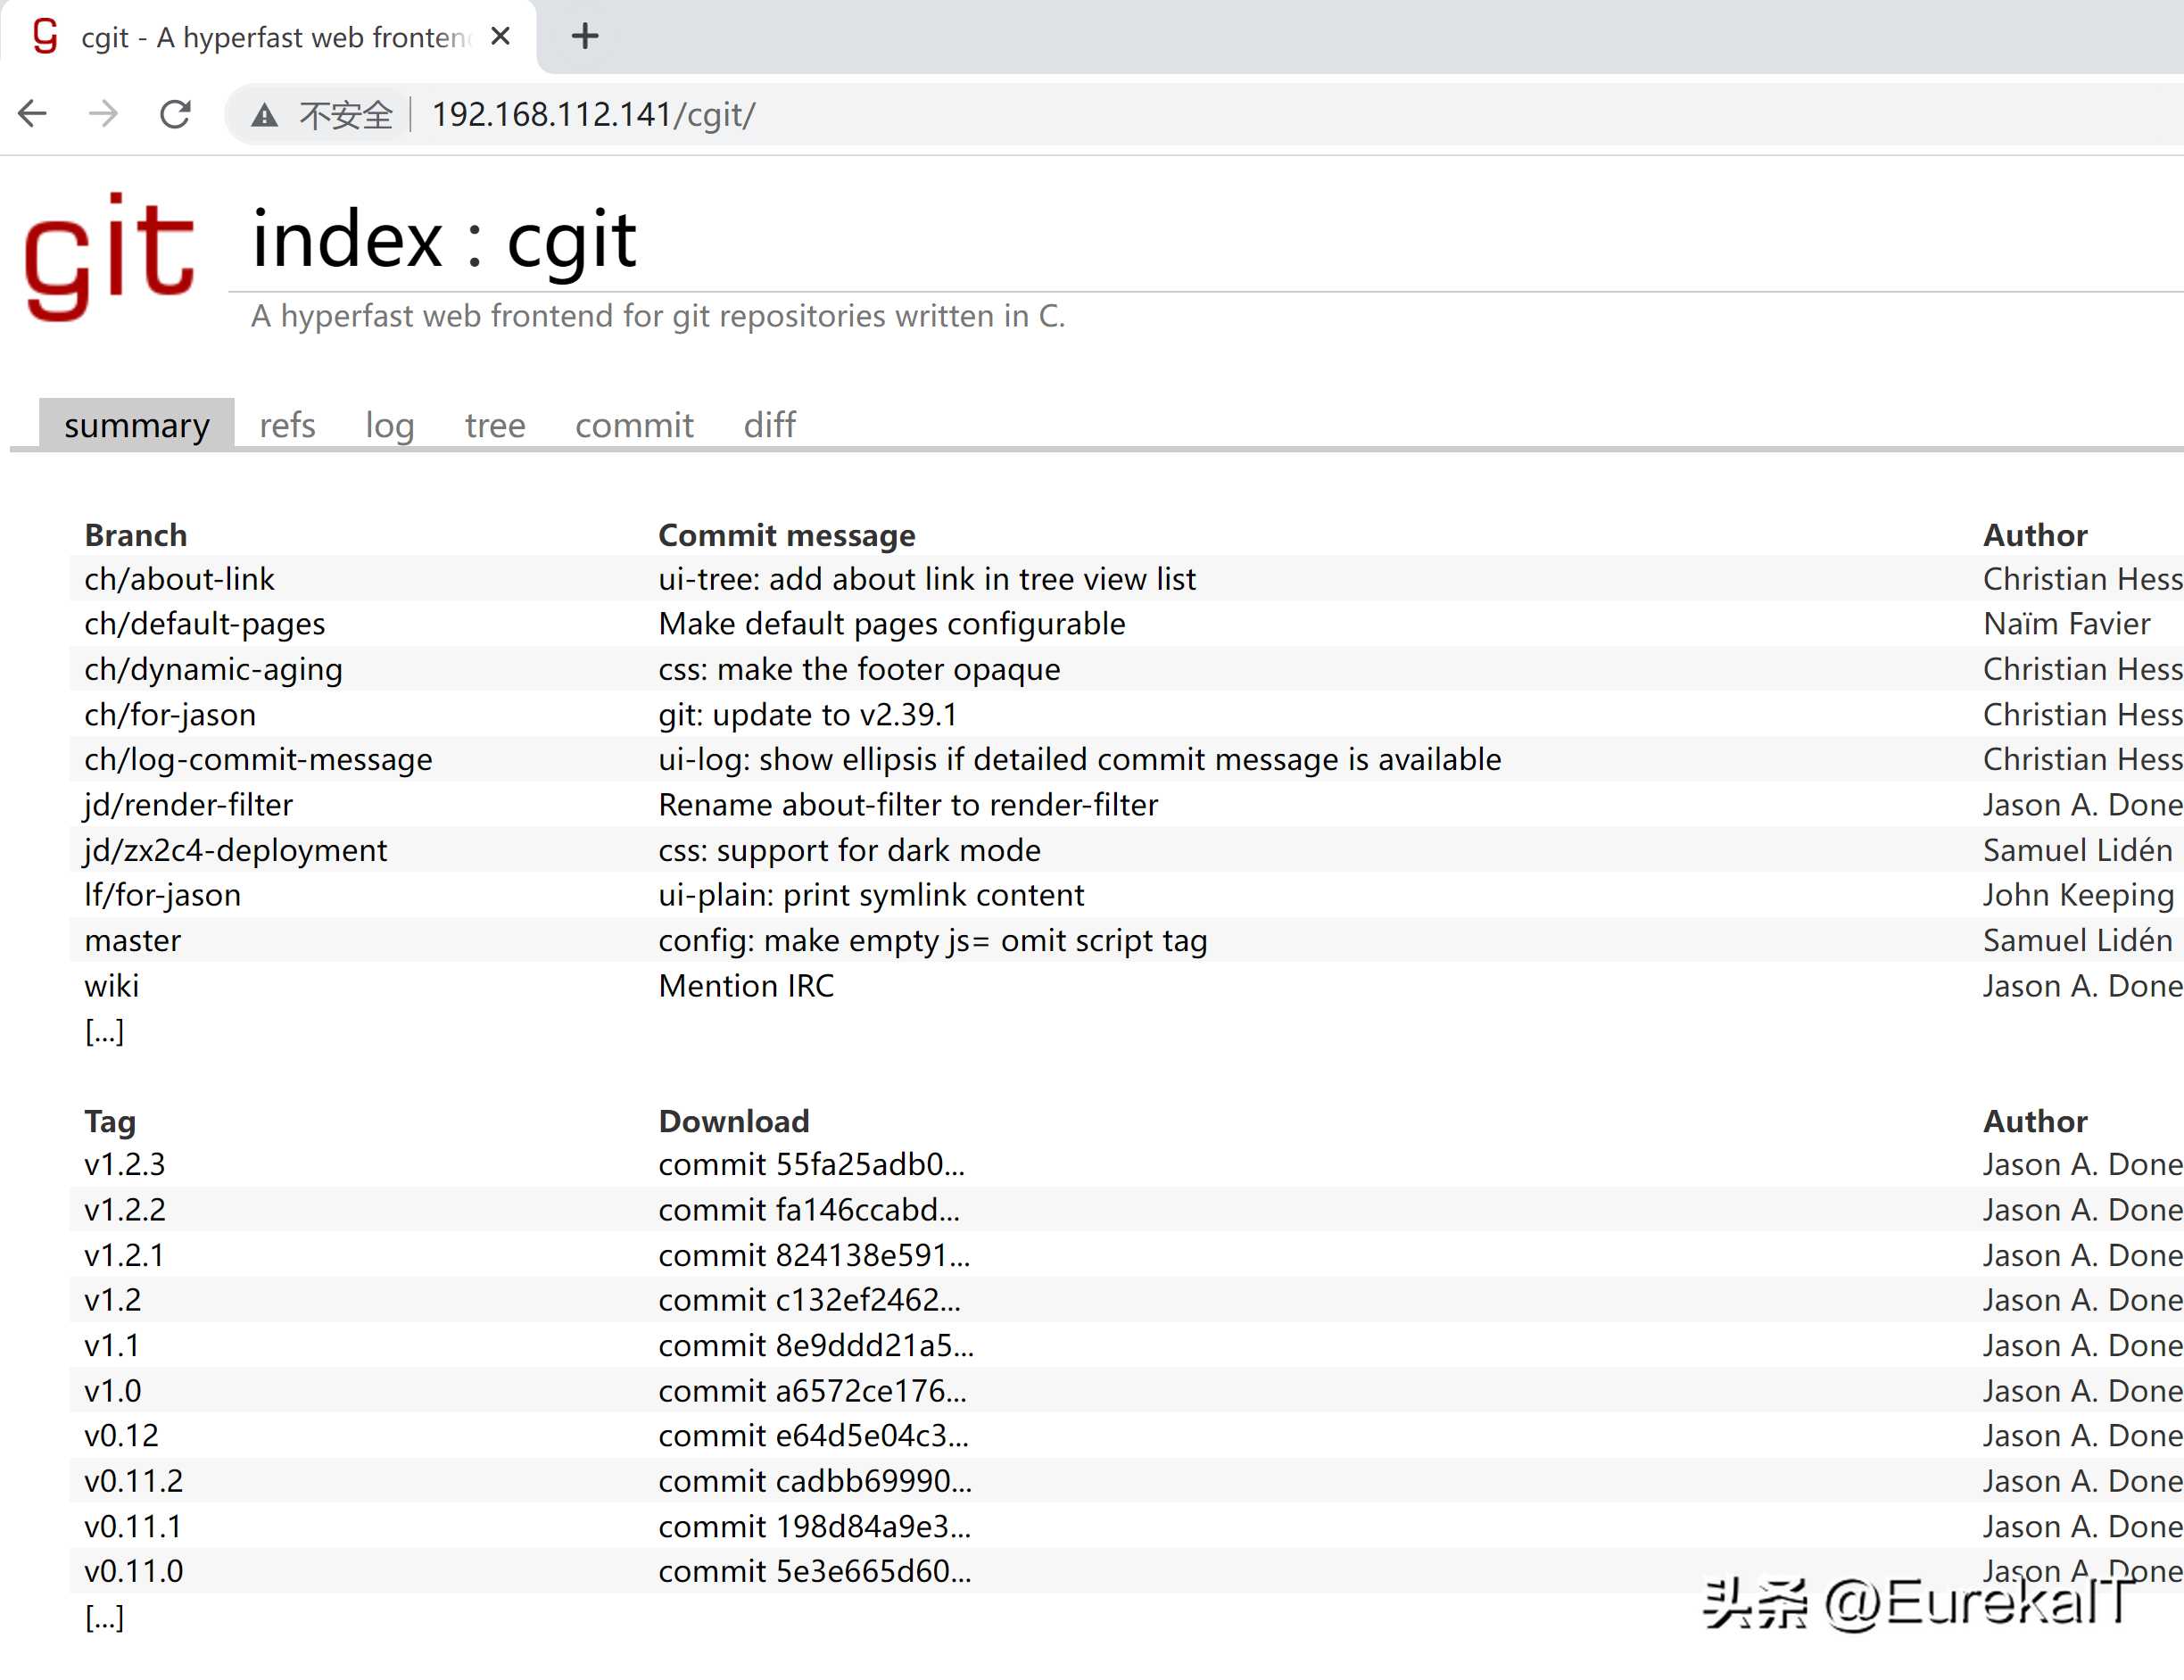Download commit a6572ce176...
Screen dimensions: 2184x1680
[x=812, y=1391]
